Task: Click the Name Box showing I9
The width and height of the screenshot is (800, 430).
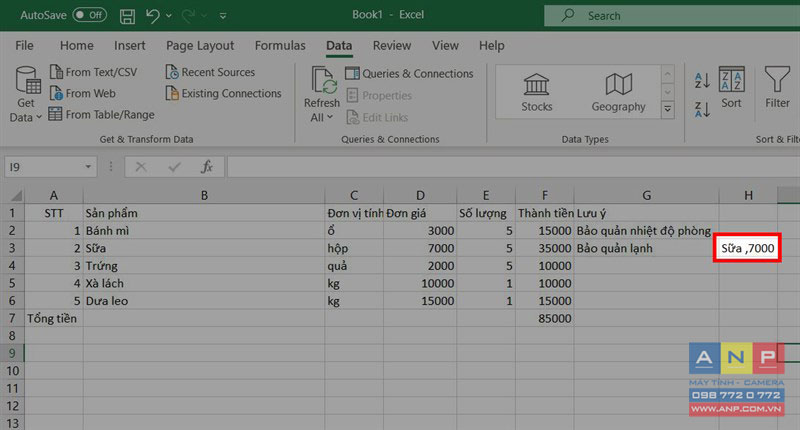Action: point(43,167)
